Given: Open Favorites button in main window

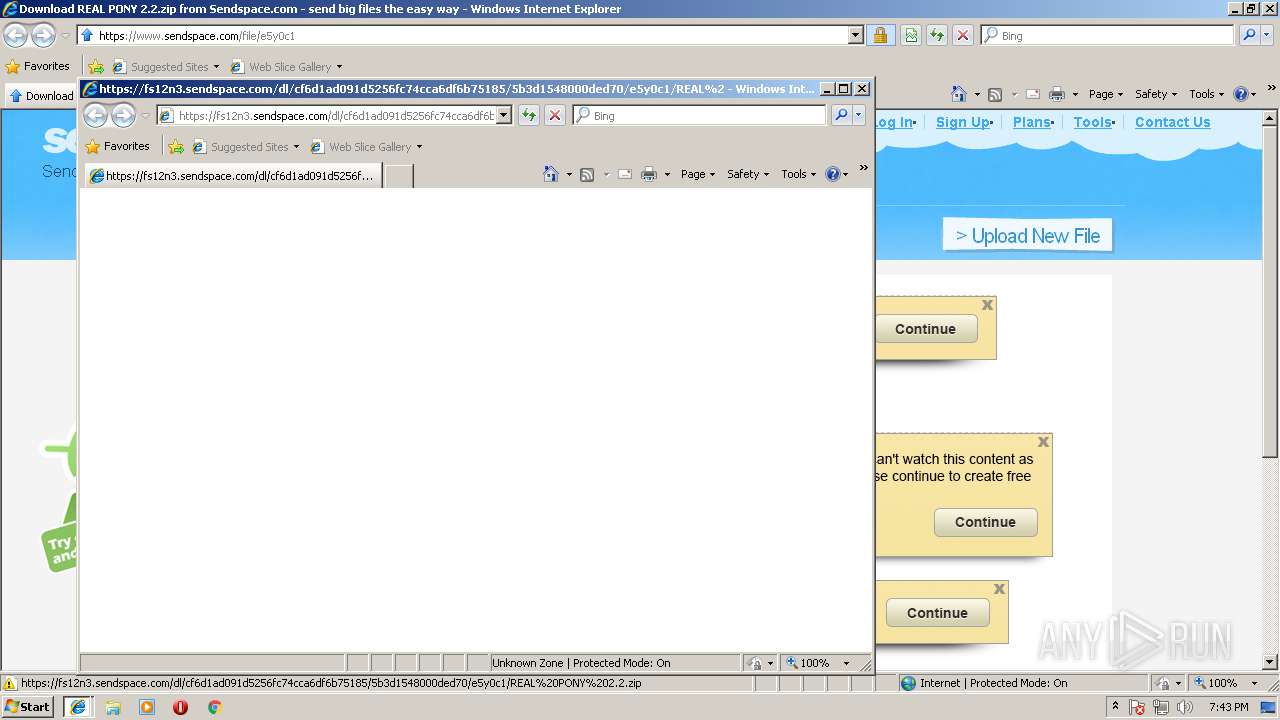Looking at the screenshot, I should tap(37, 66).
